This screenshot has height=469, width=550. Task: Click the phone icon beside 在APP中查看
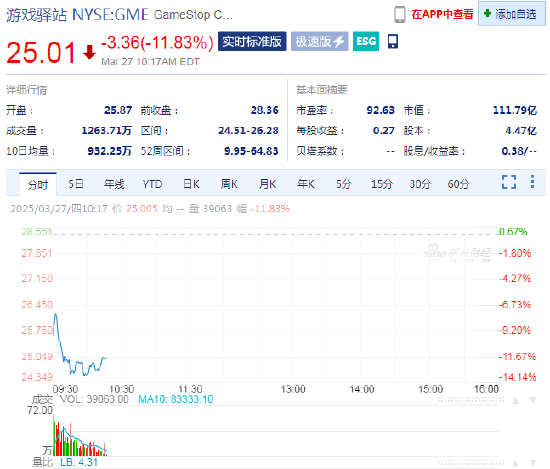(x=400, y=14)
